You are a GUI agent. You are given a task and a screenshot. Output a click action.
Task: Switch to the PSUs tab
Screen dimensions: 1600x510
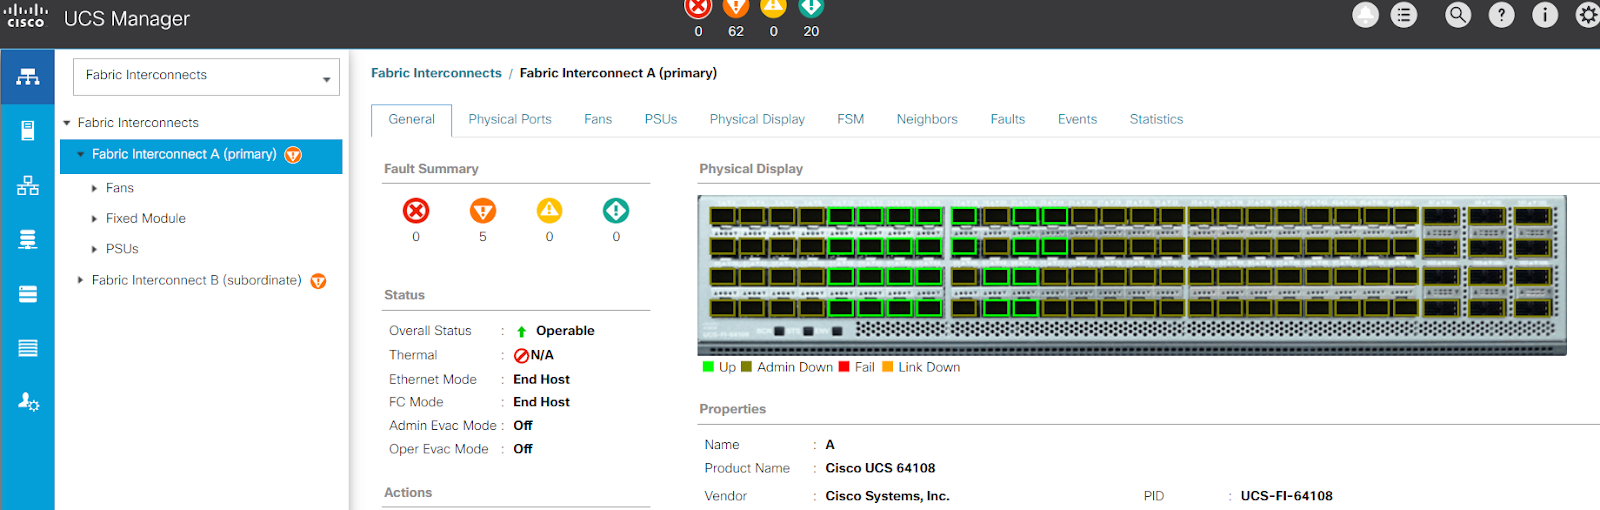661,119
